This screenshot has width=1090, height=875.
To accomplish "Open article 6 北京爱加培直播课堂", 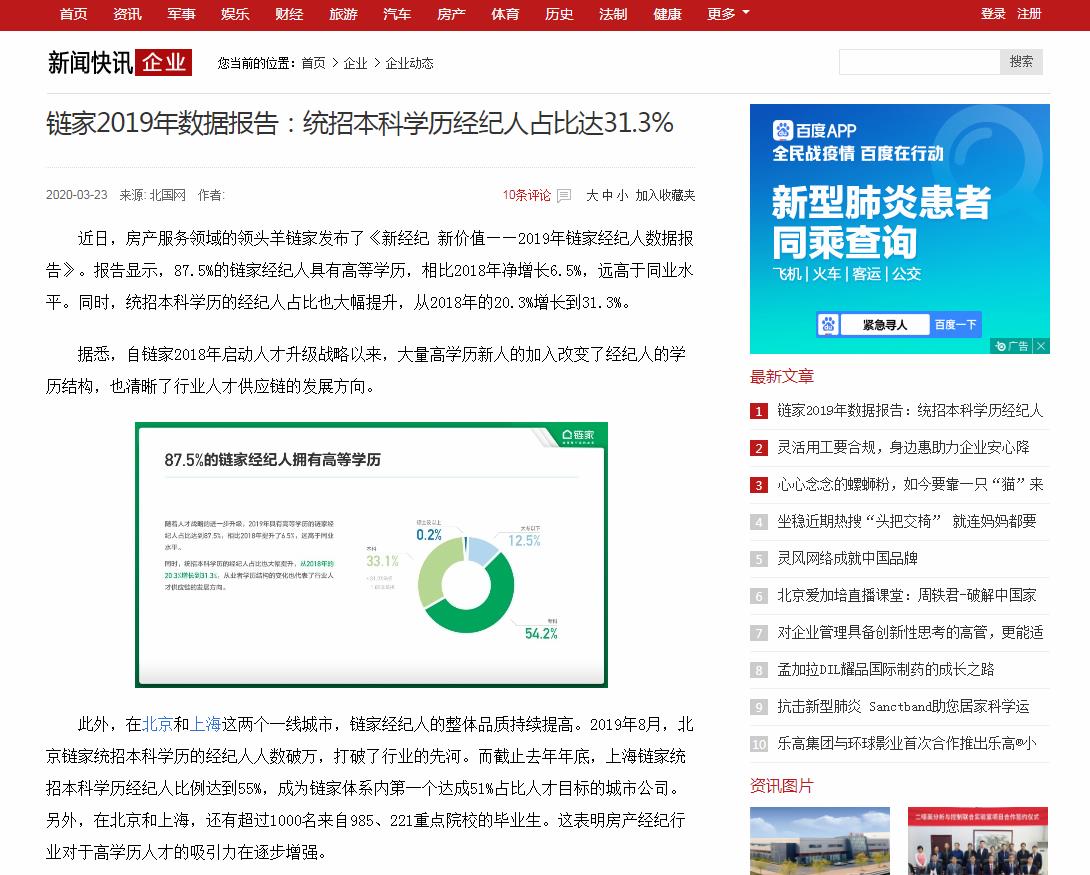I will (x=906, y=596).
